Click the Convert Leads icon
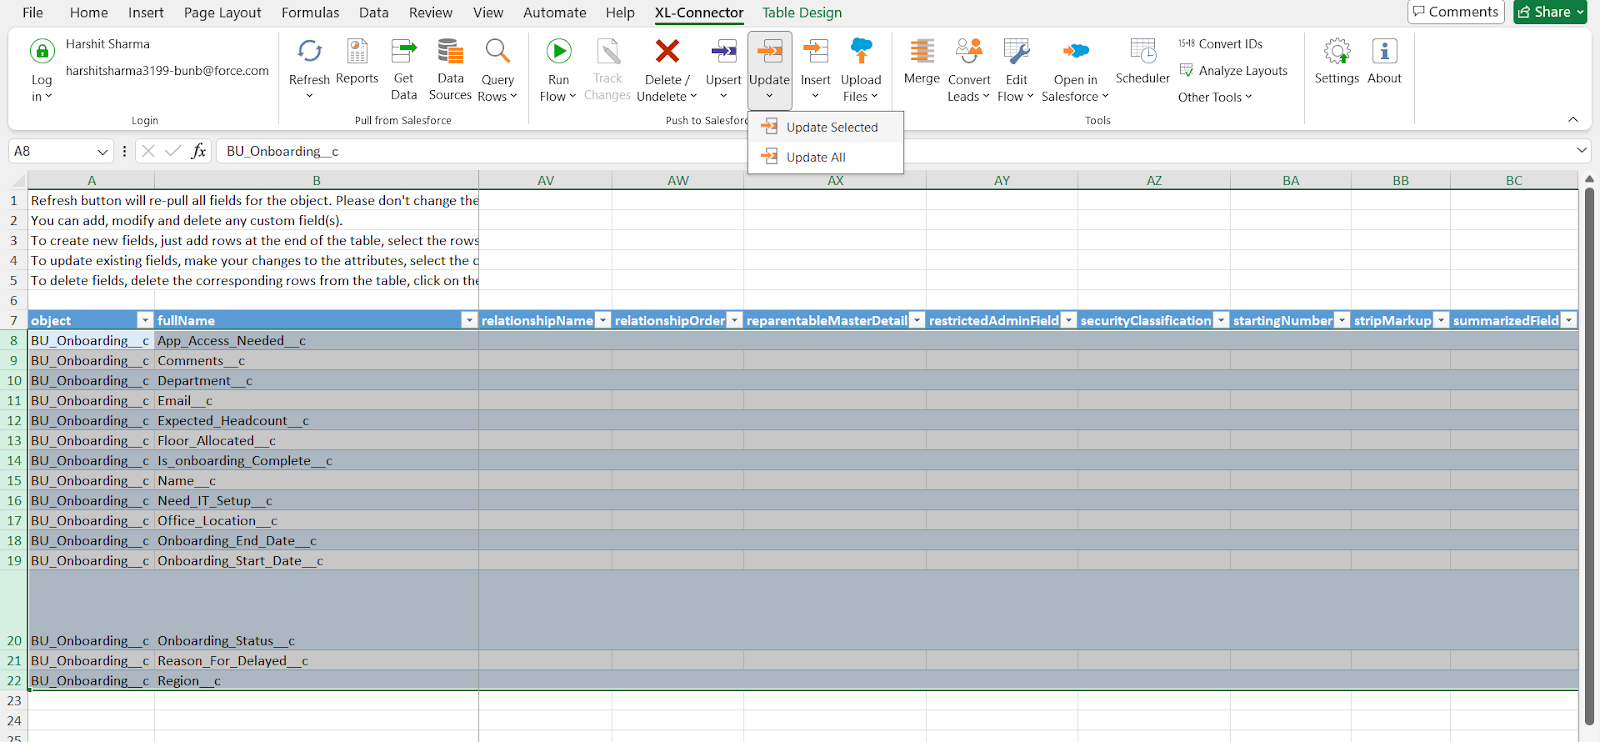 click(969, 51)
